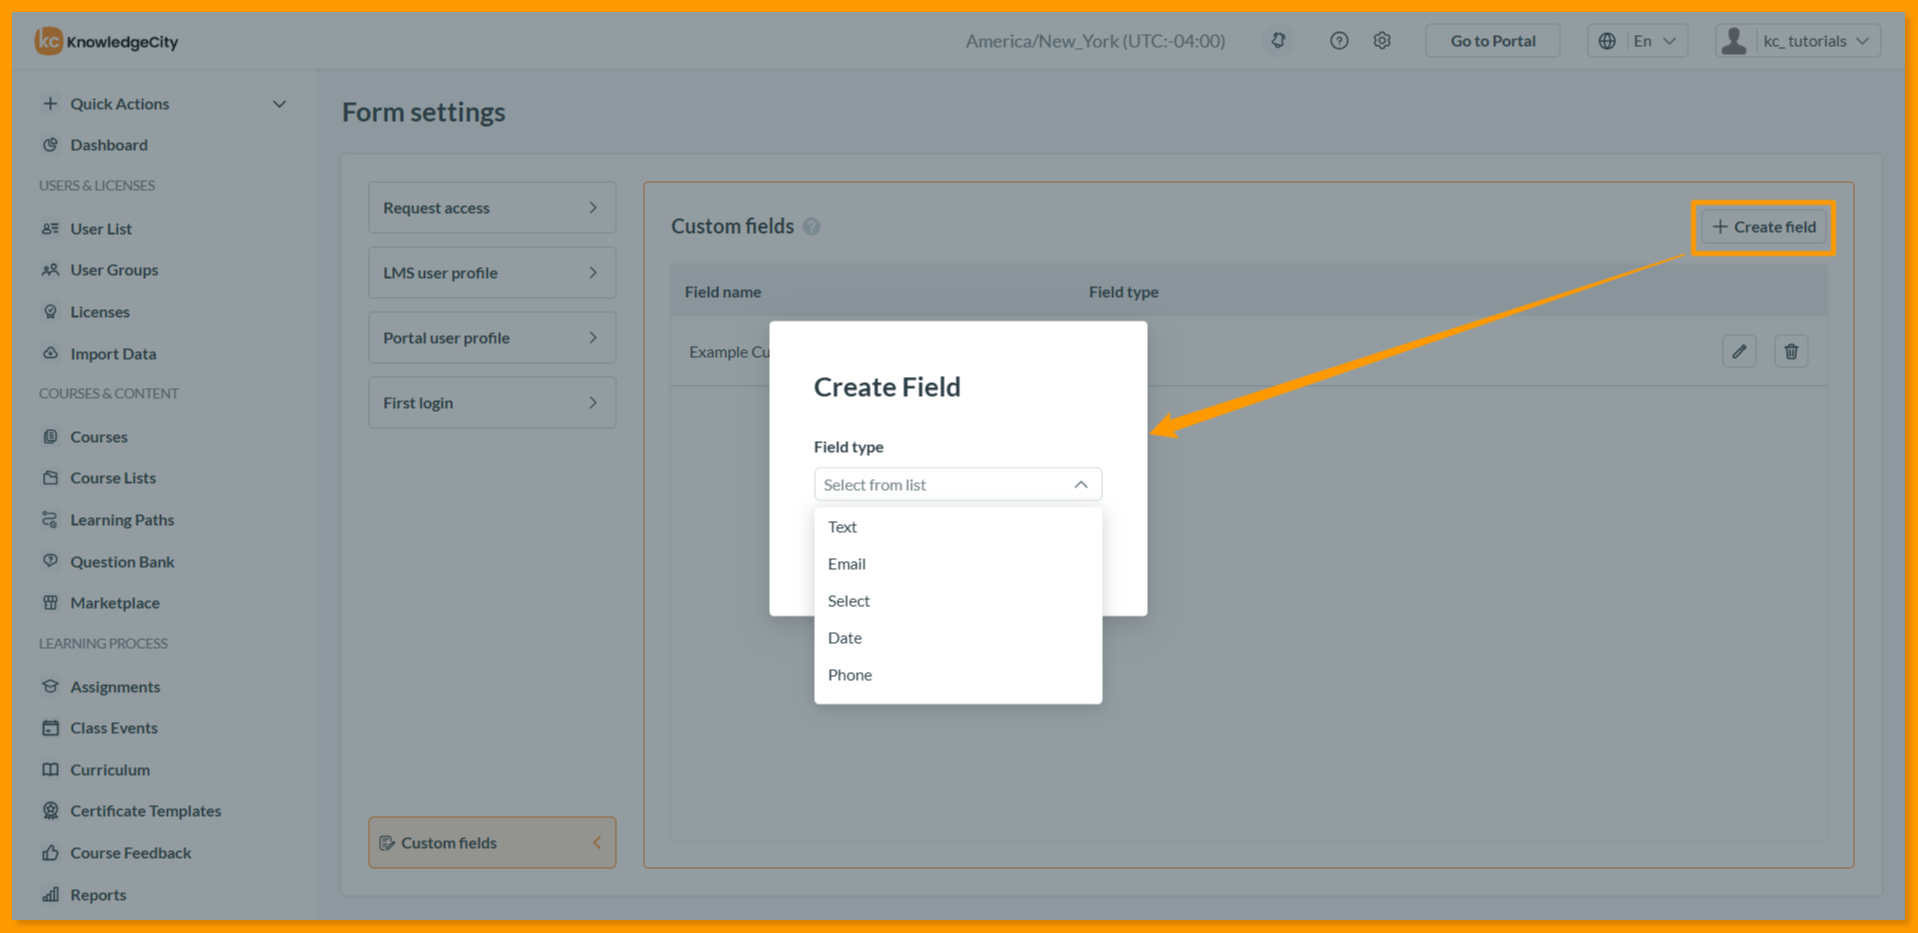This screenshot has height=933, width=1918.
Task: Click the KnowledgeCity logo
Action: coord(107,41)
